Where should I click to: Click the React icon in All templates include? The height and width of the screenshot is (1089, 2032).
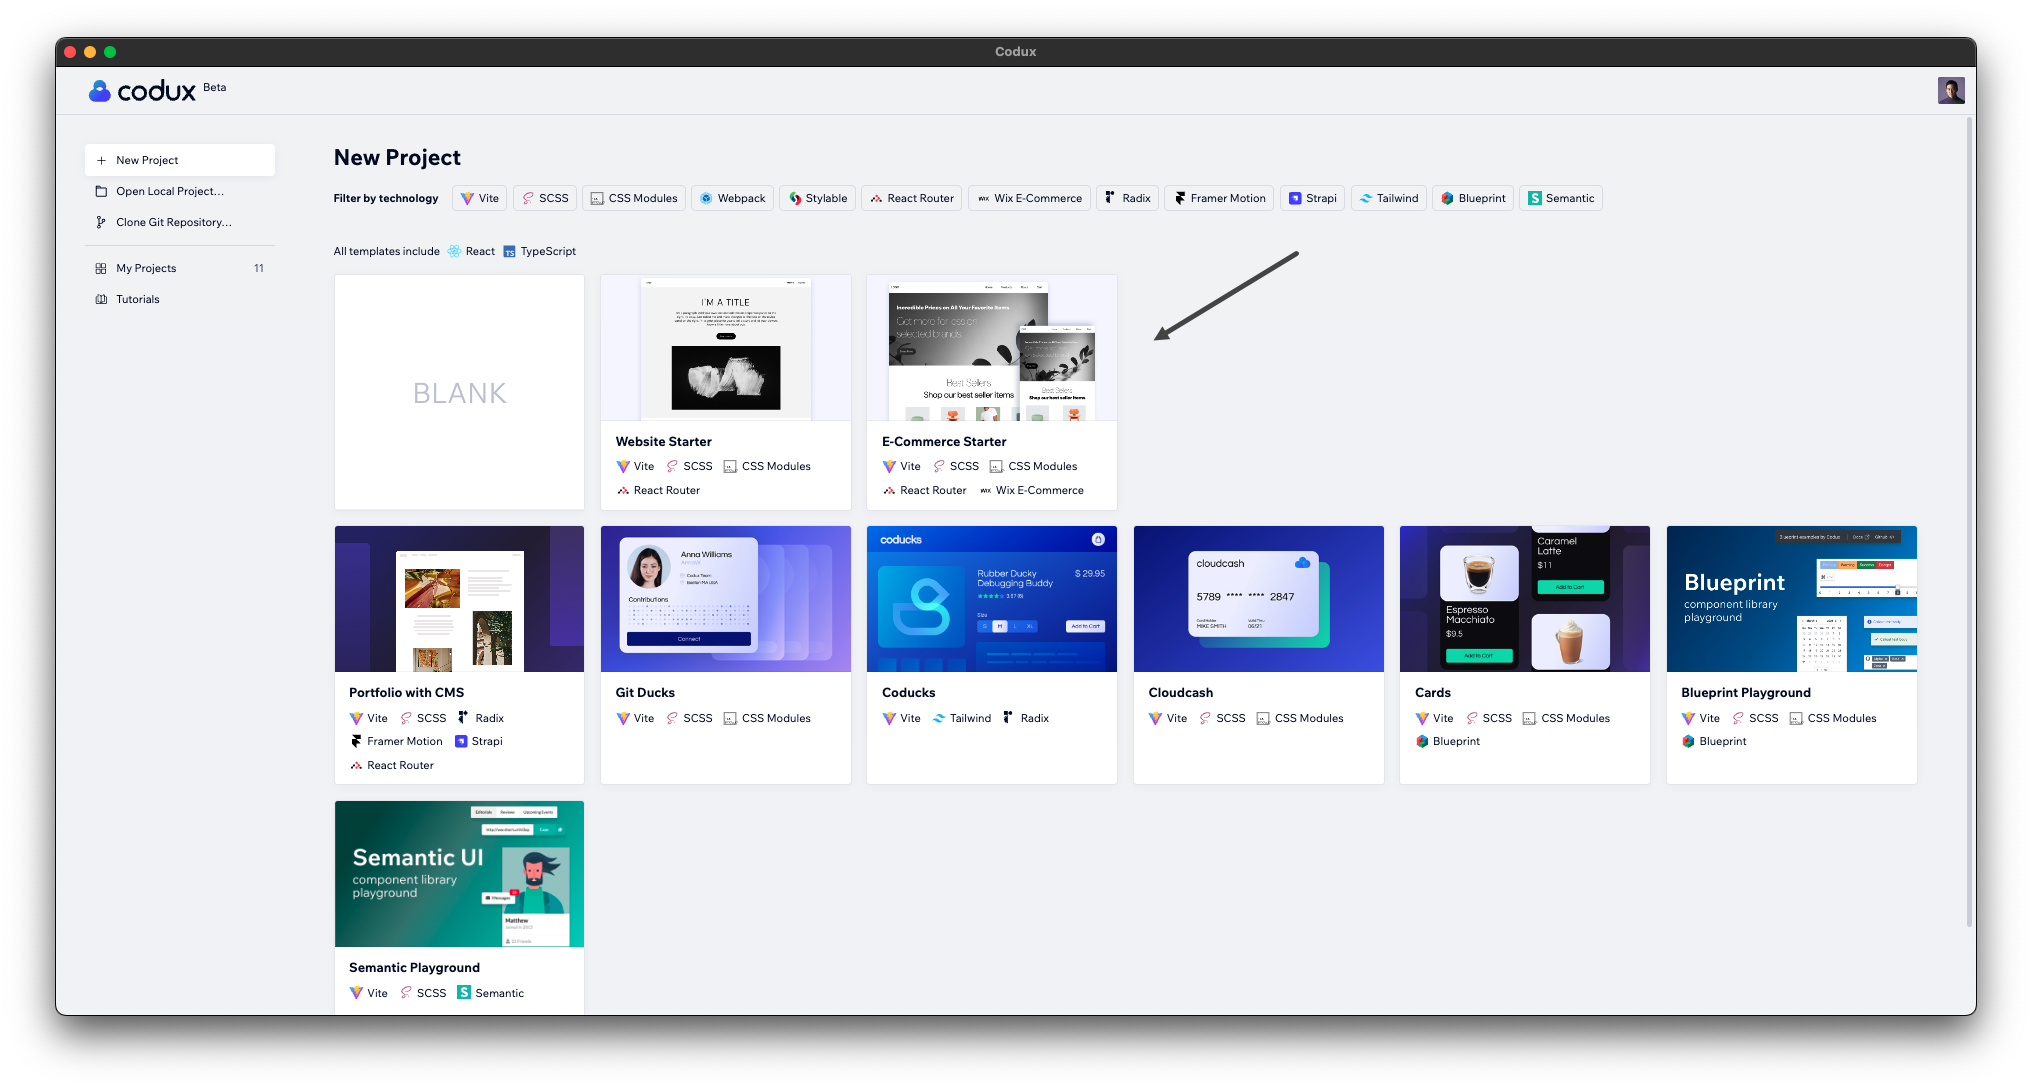tap(454, 251)
